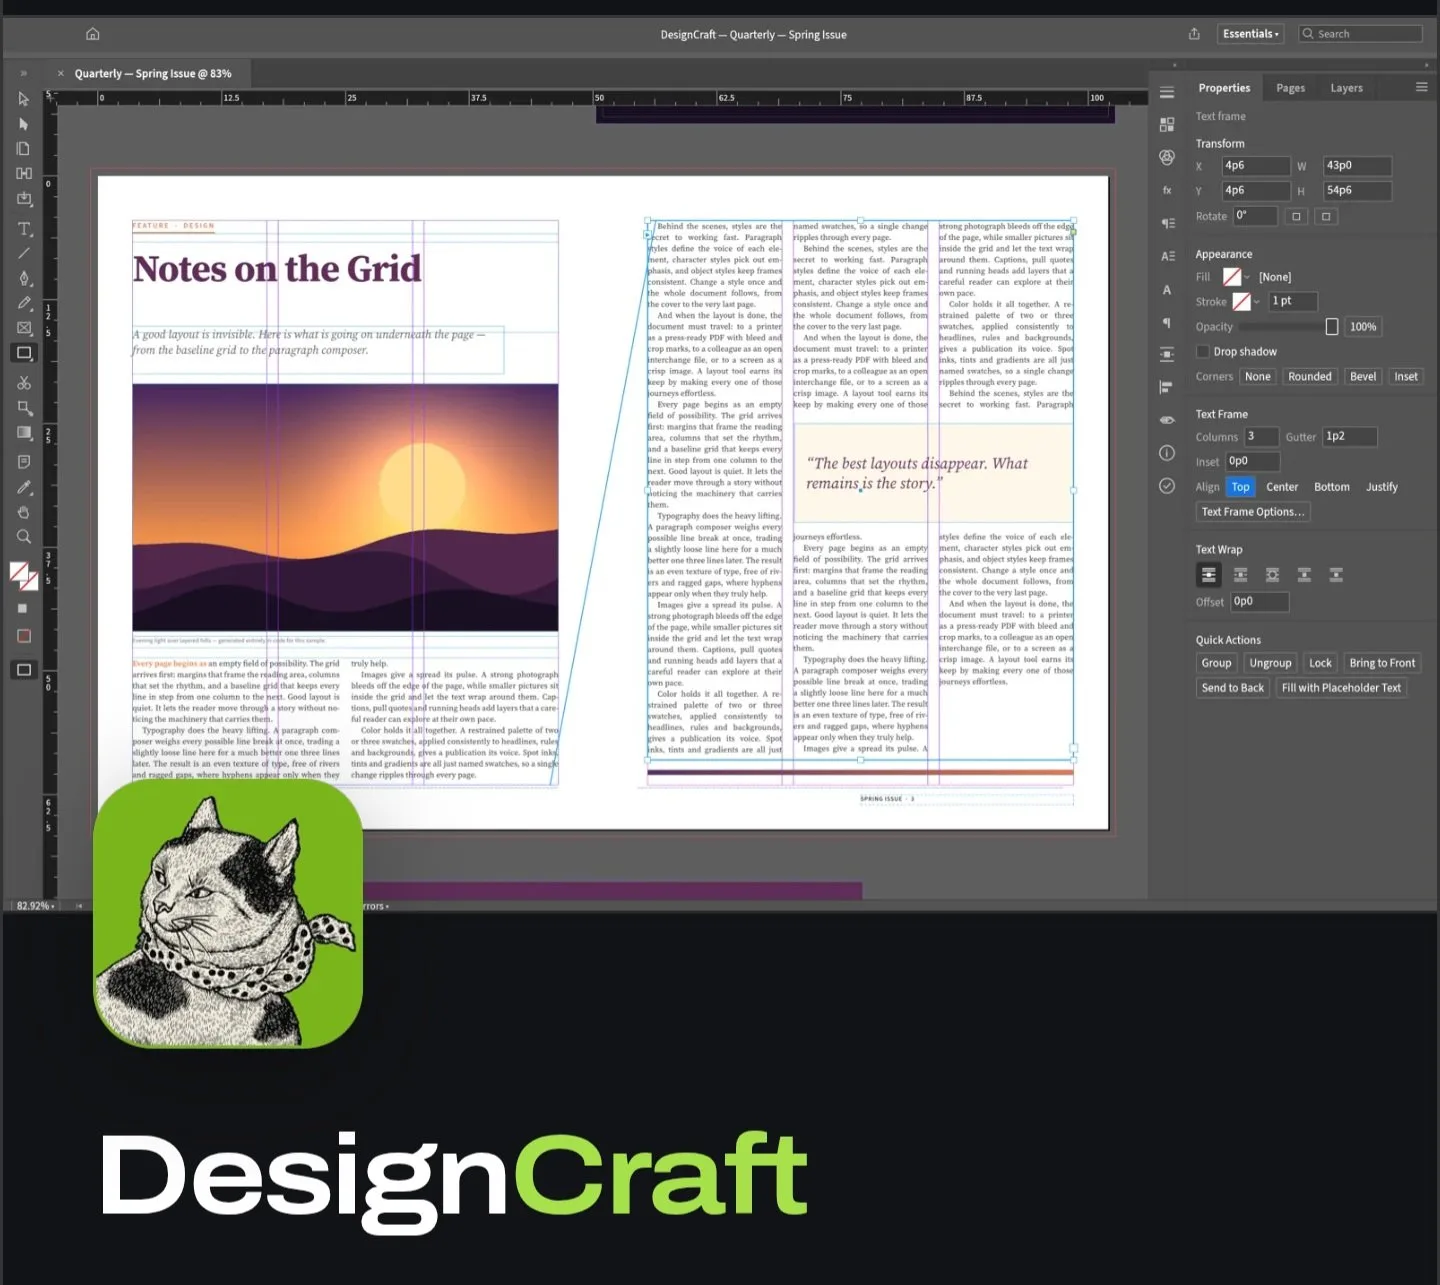The image size is (1440, 1285).
Task: Enable the Drop shadow checkbox
Action: pyautogui.click(x=1203, y=351)
